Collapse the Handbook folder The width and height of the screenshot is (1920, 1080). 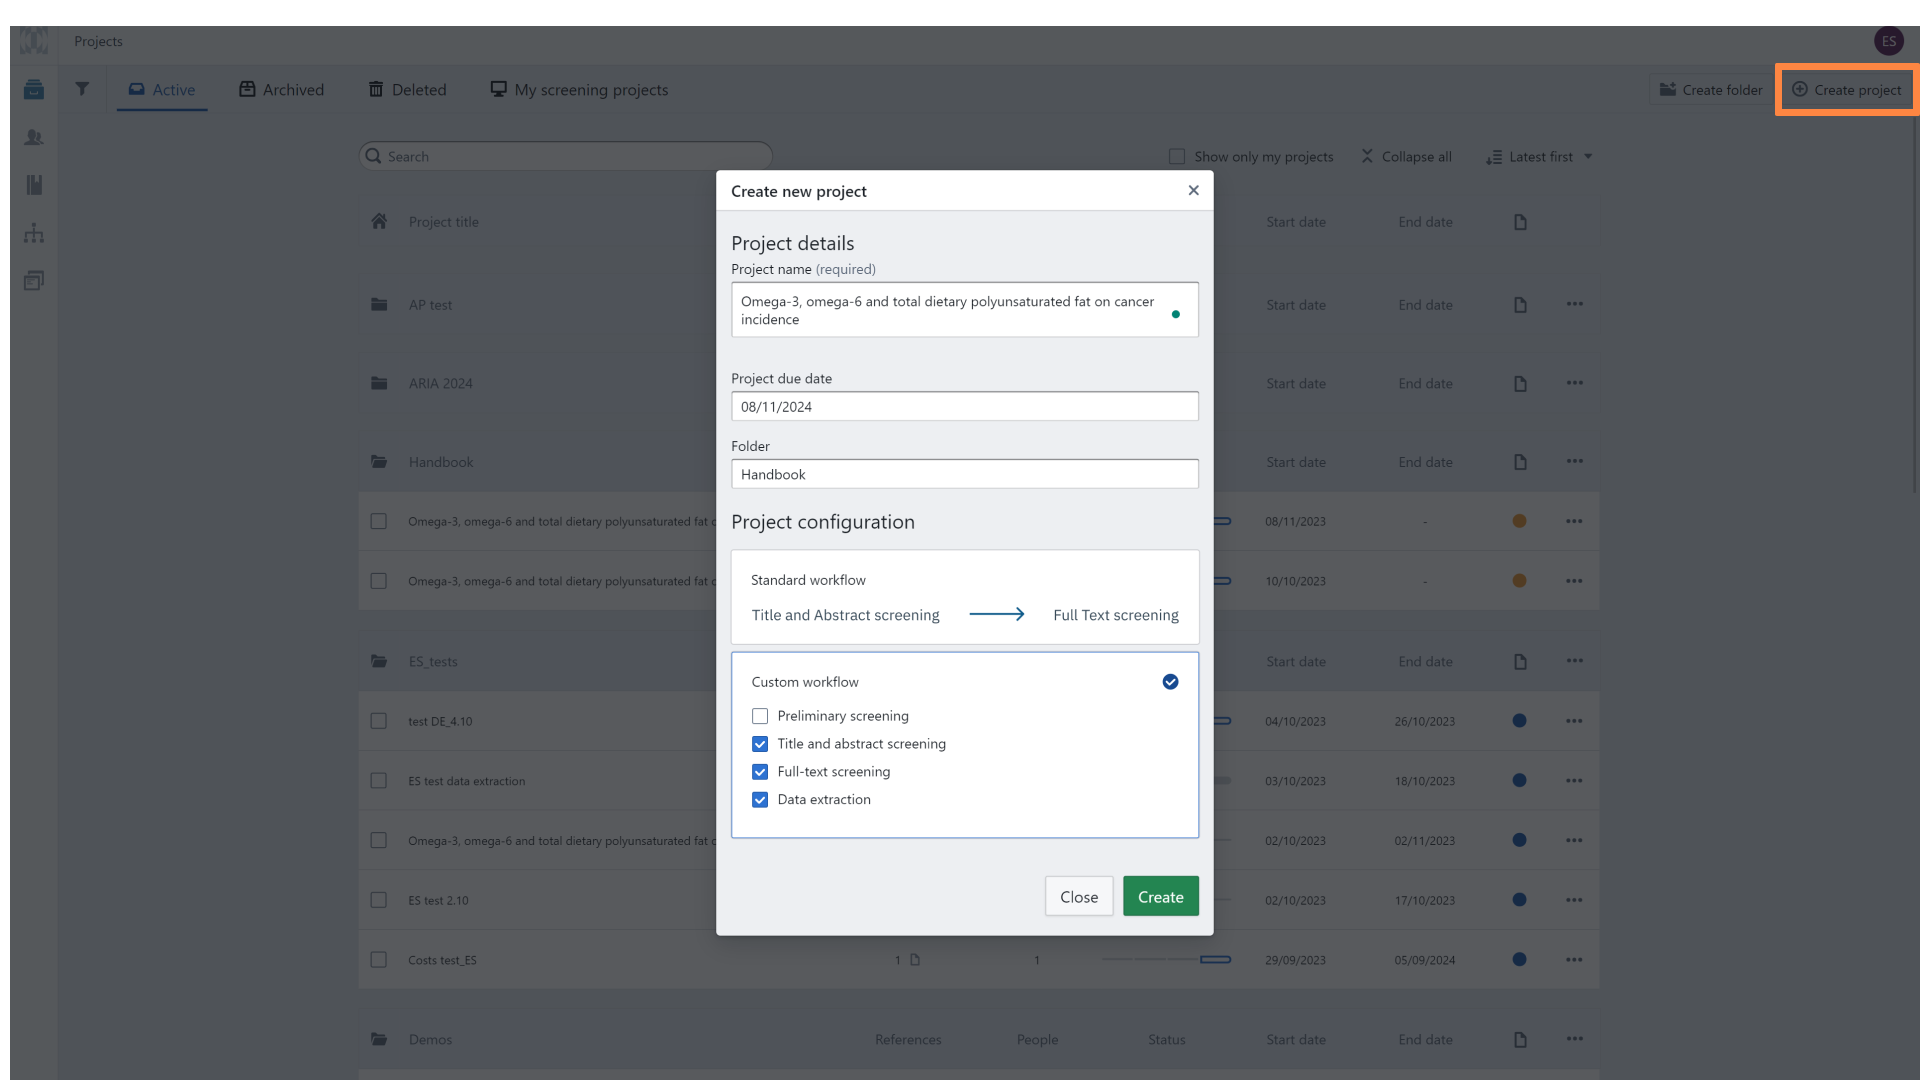379,461
